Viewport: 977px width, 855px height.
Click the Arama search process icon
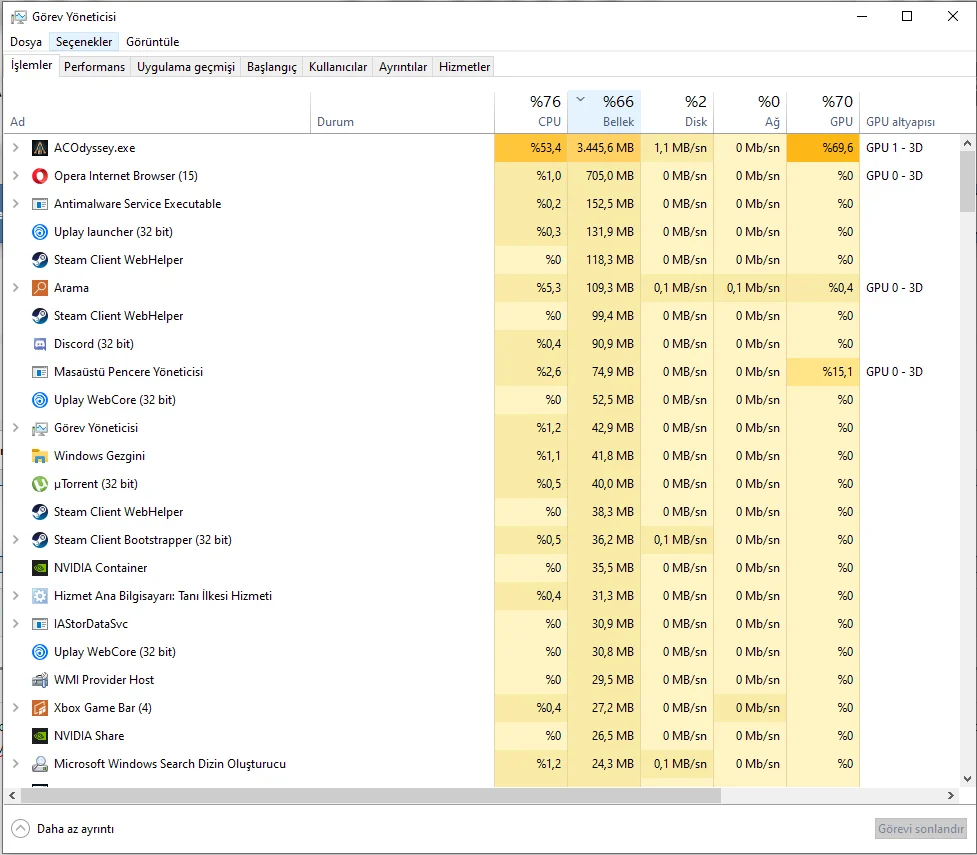coord(40,288)
